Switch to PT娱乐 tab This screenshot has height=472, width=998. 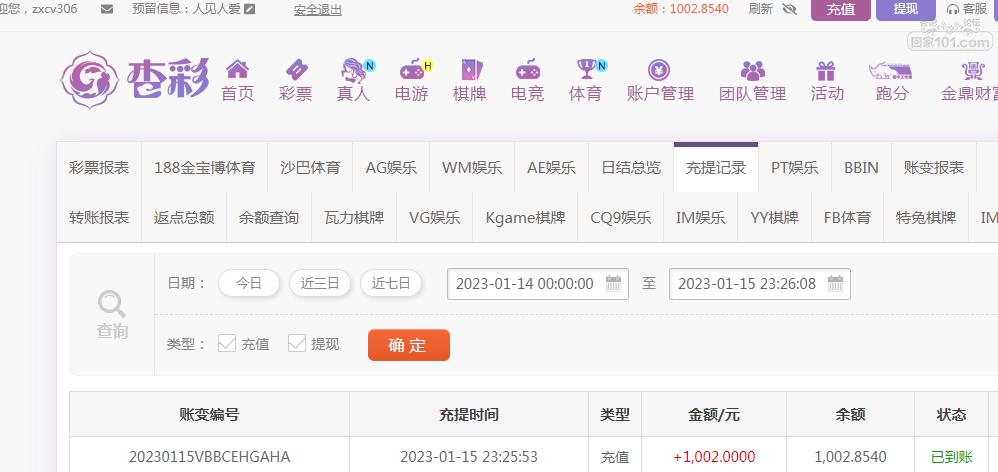(794, 167)
